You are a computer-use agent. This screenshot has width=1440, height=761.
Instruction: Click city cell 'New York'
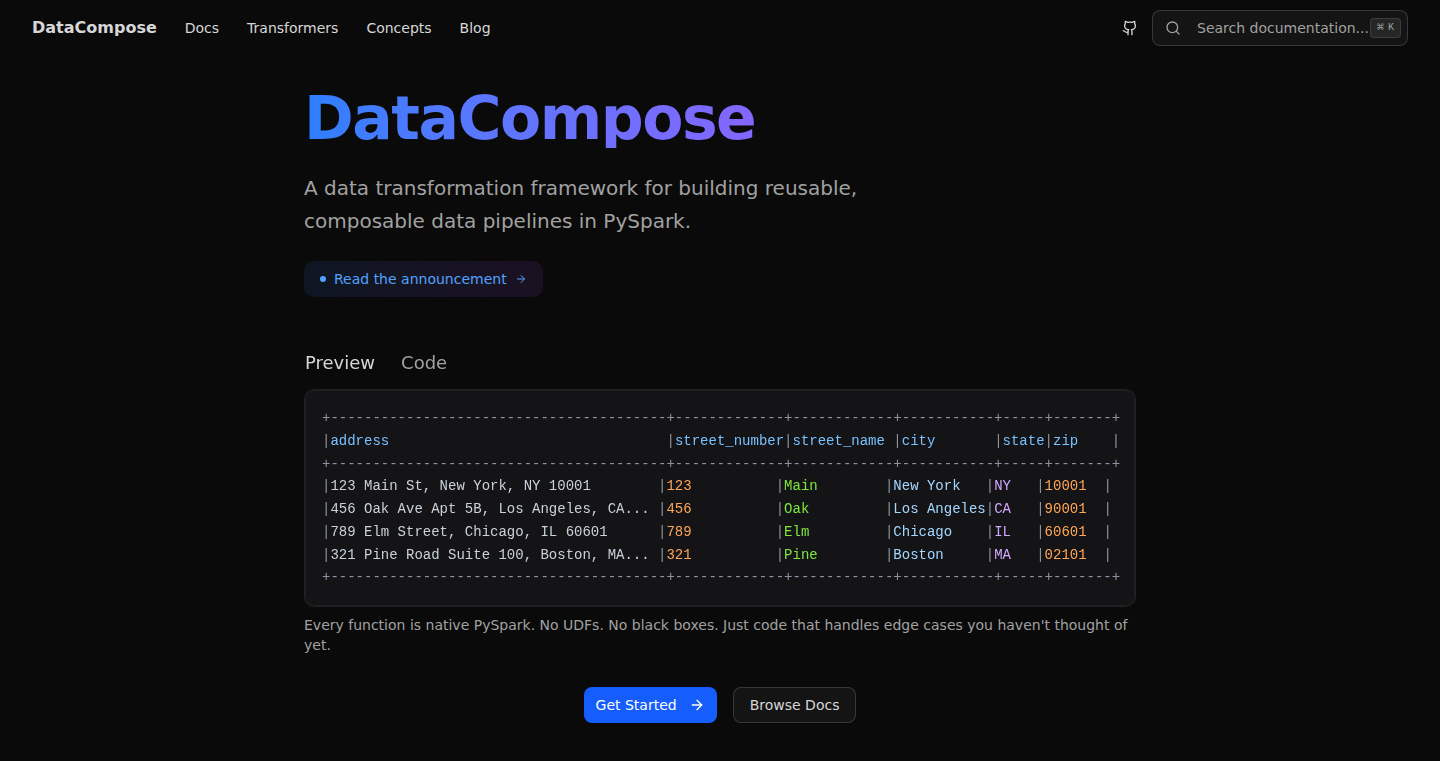tap(927, 486)
